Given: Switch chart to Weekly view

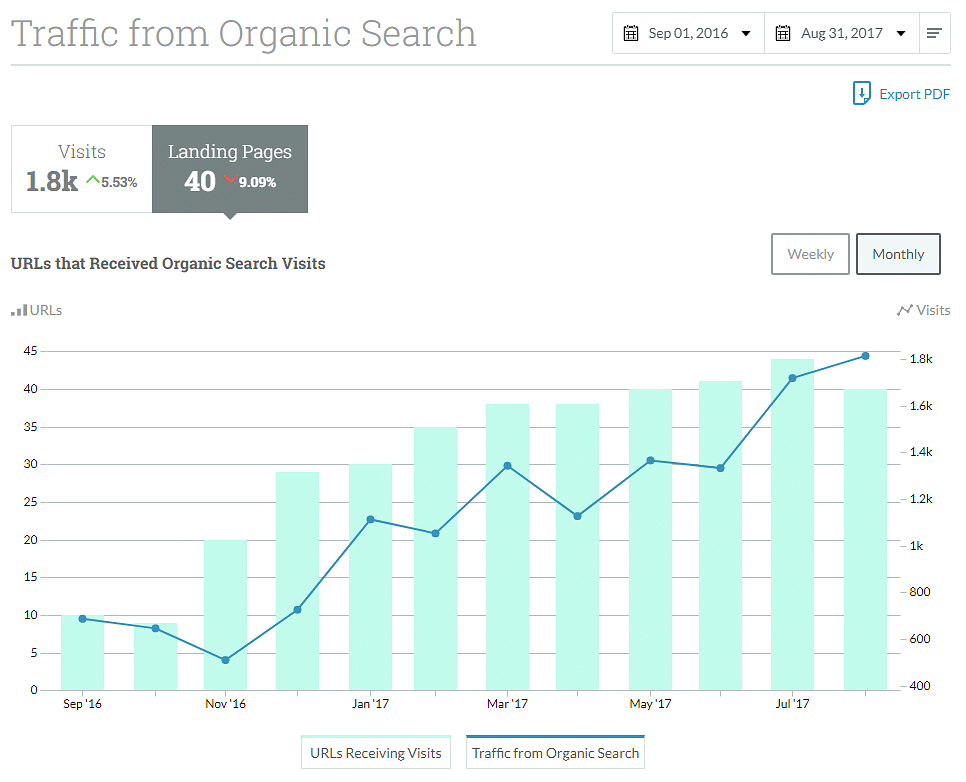Looking at the screenshot, I should 810,254.
